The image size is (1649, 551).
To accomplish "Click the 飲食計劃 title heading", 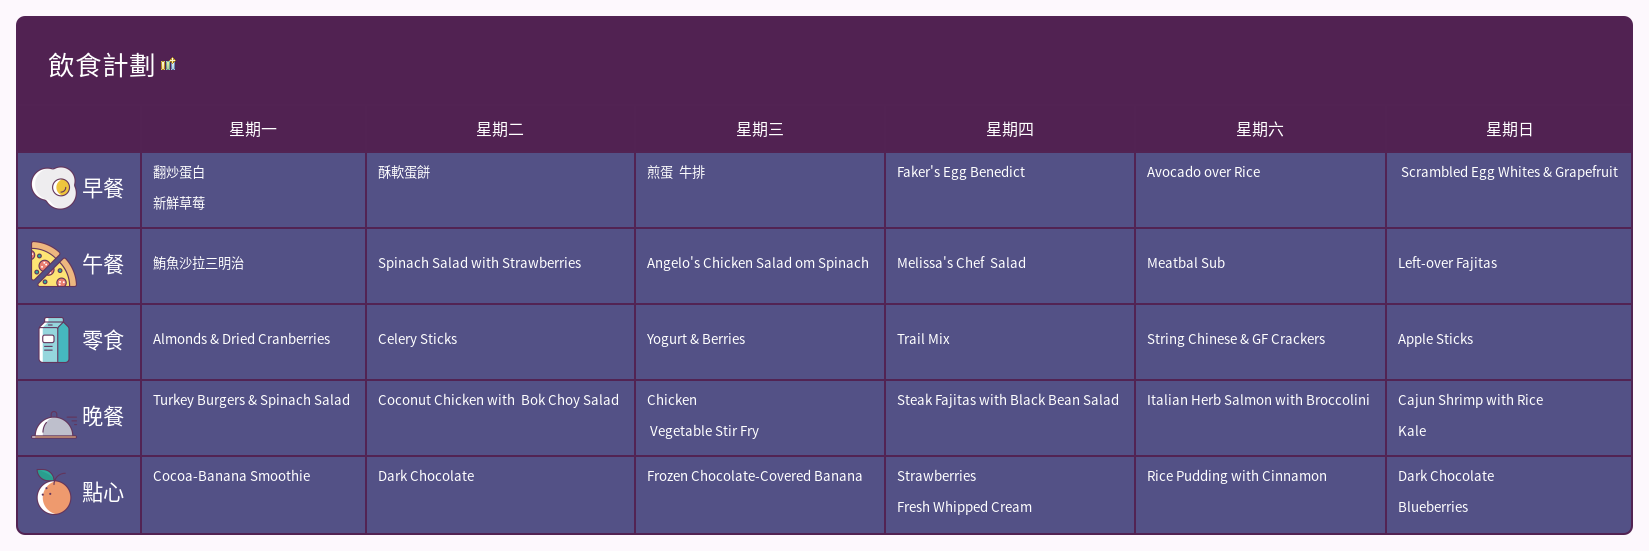I will [101, 65].
